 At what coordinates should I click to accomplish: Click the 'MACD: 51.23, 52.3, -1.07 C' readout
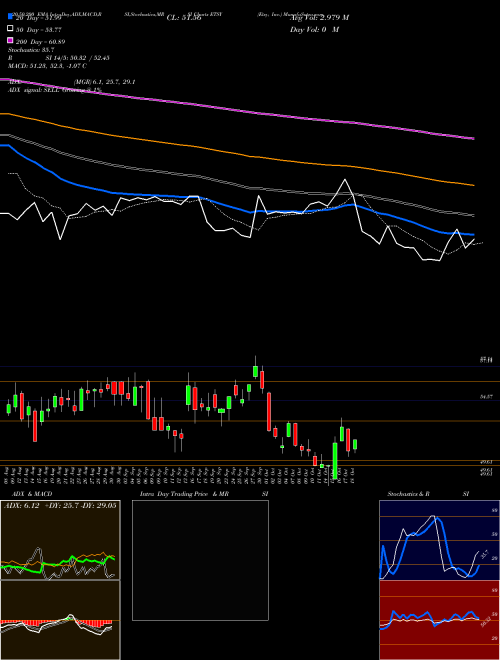point(48,66)
